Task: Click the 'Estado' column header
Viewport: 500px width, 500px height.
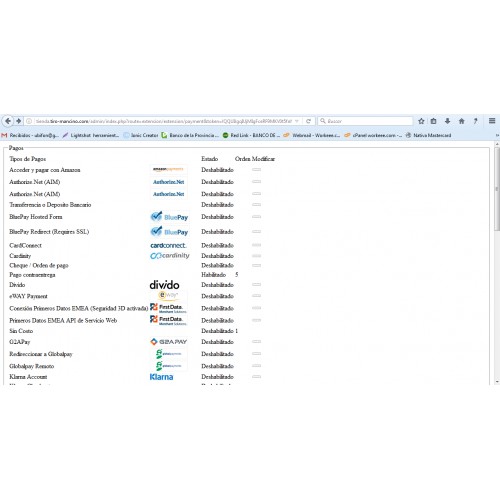Action: point(210,159)
